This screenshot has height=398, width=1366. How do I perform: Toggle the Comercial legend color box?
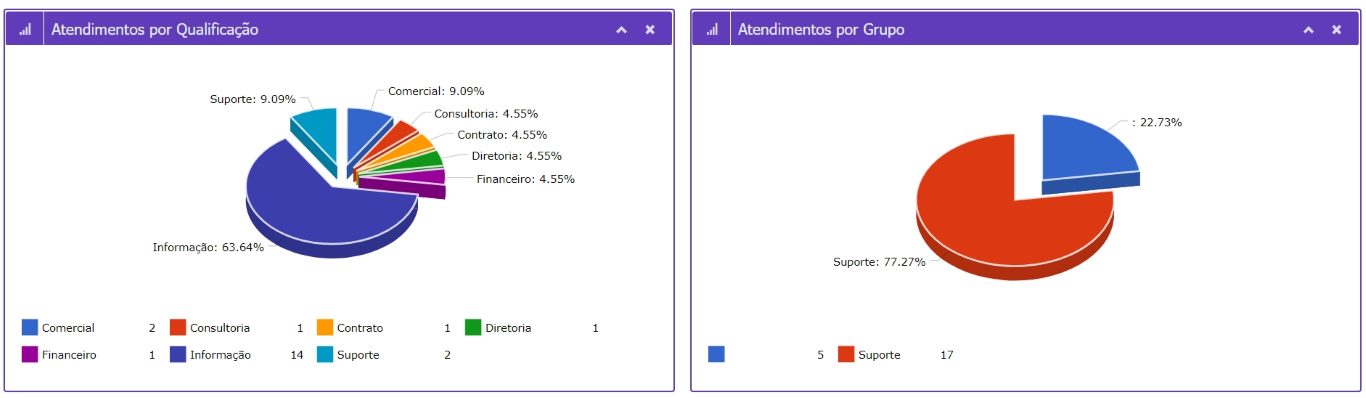(30, 327)
